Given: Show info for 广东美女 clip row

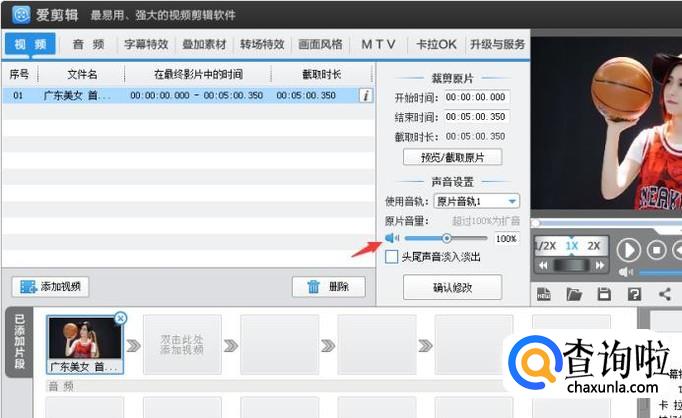Looking at the screenshot, I should pos(366,95).
